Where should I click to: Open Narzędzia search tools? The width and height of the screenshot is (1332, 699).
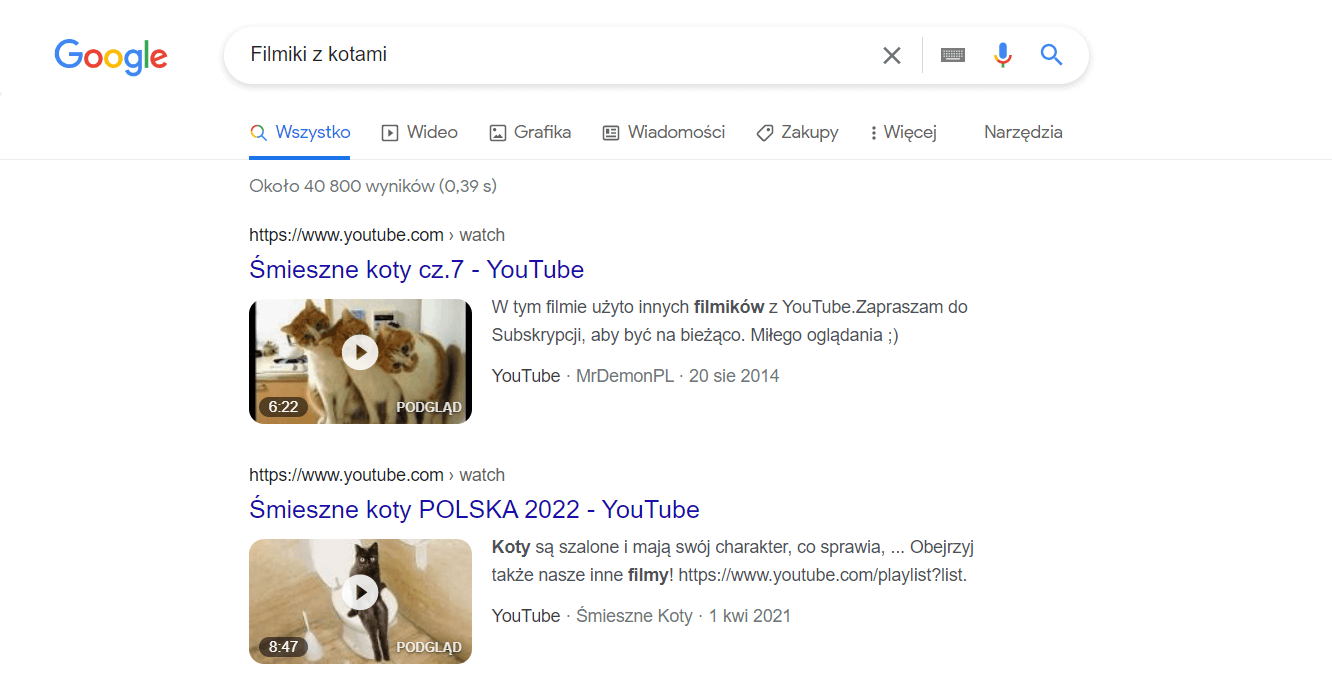point(1023,132)
